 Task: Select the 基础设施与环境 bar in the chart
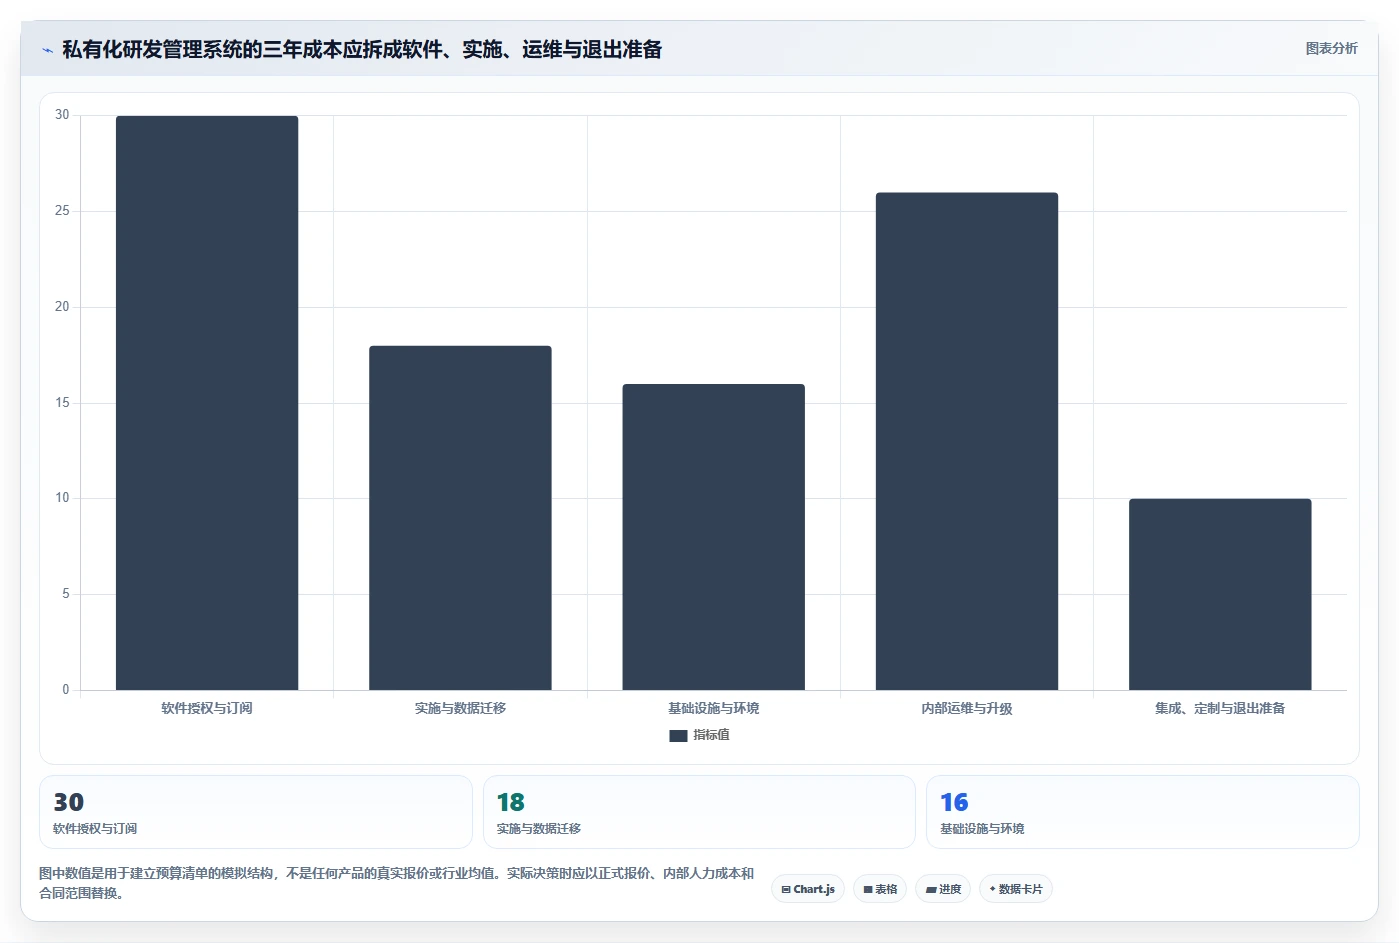click(714, 537)
